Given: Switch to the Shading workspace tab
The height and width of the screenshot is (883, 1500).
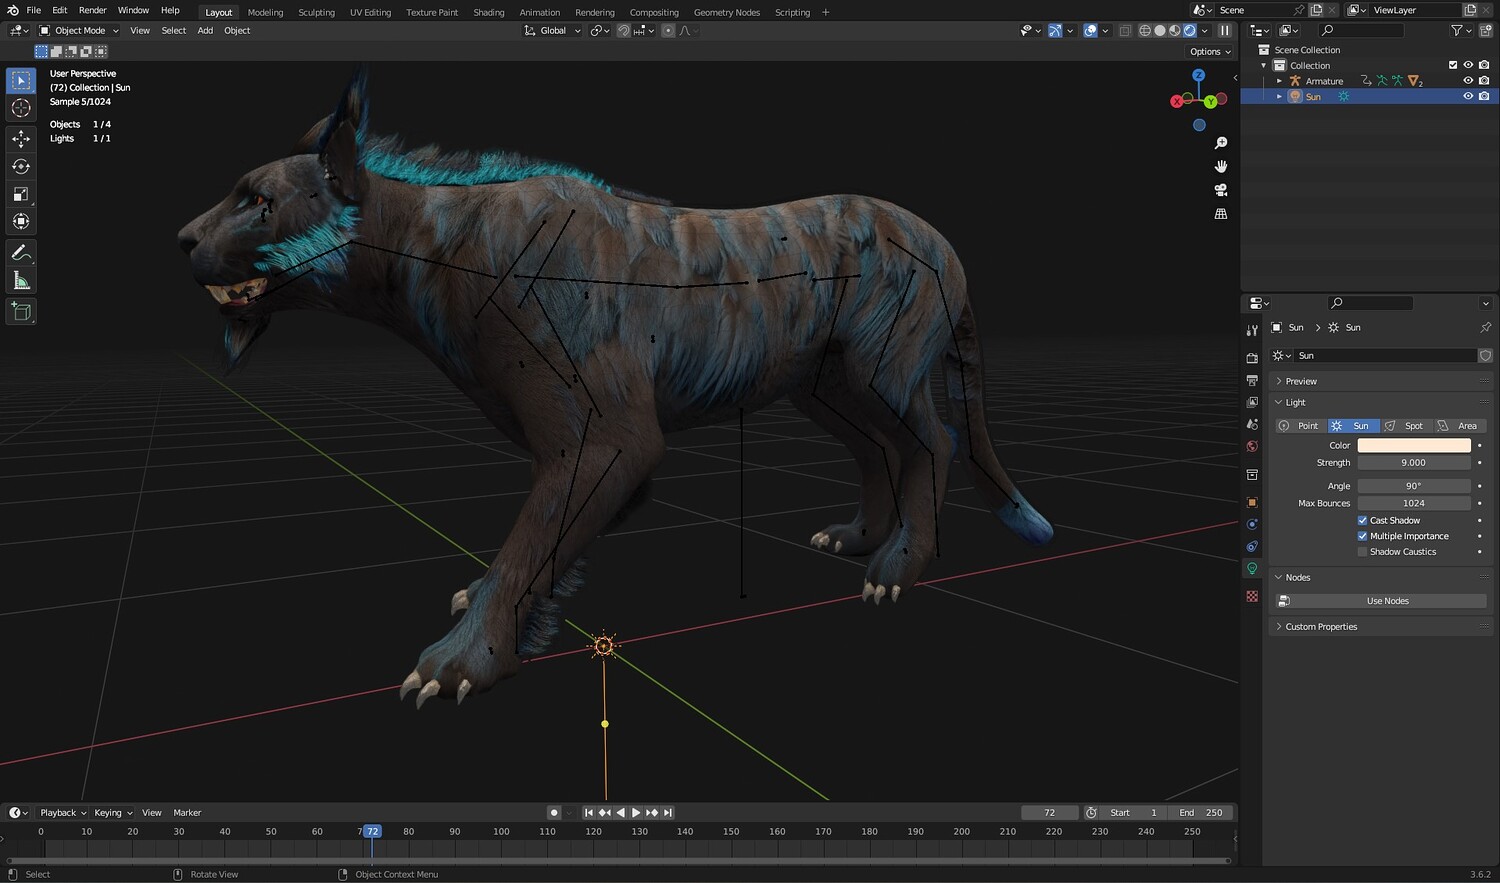Looking at the screenshot, I should point(488,12).
